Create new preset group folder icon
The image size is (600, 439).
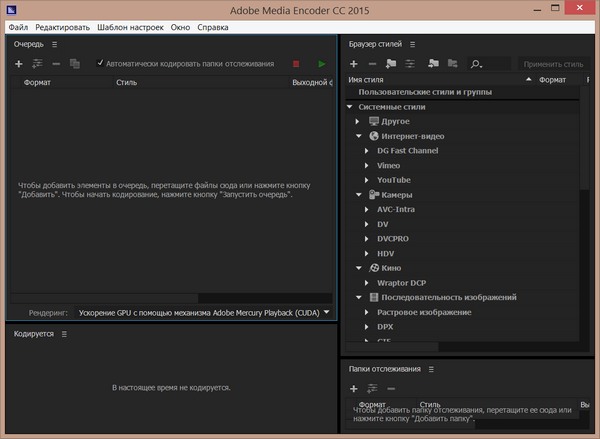(391, 64)
